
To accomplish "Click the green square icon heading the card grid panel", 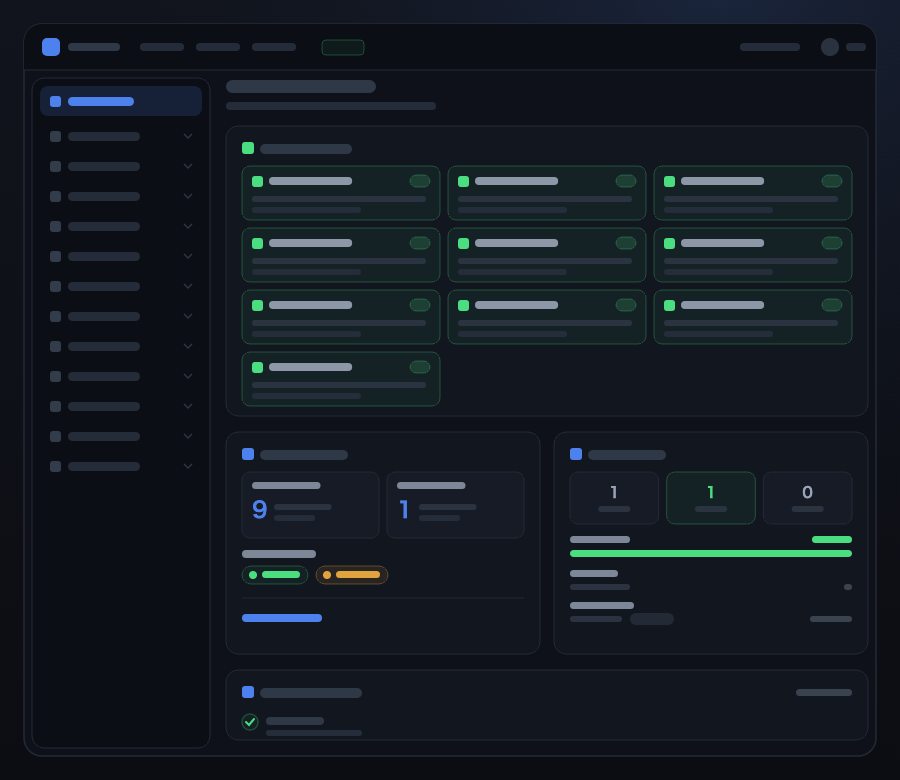I will (x=248, y=148).
